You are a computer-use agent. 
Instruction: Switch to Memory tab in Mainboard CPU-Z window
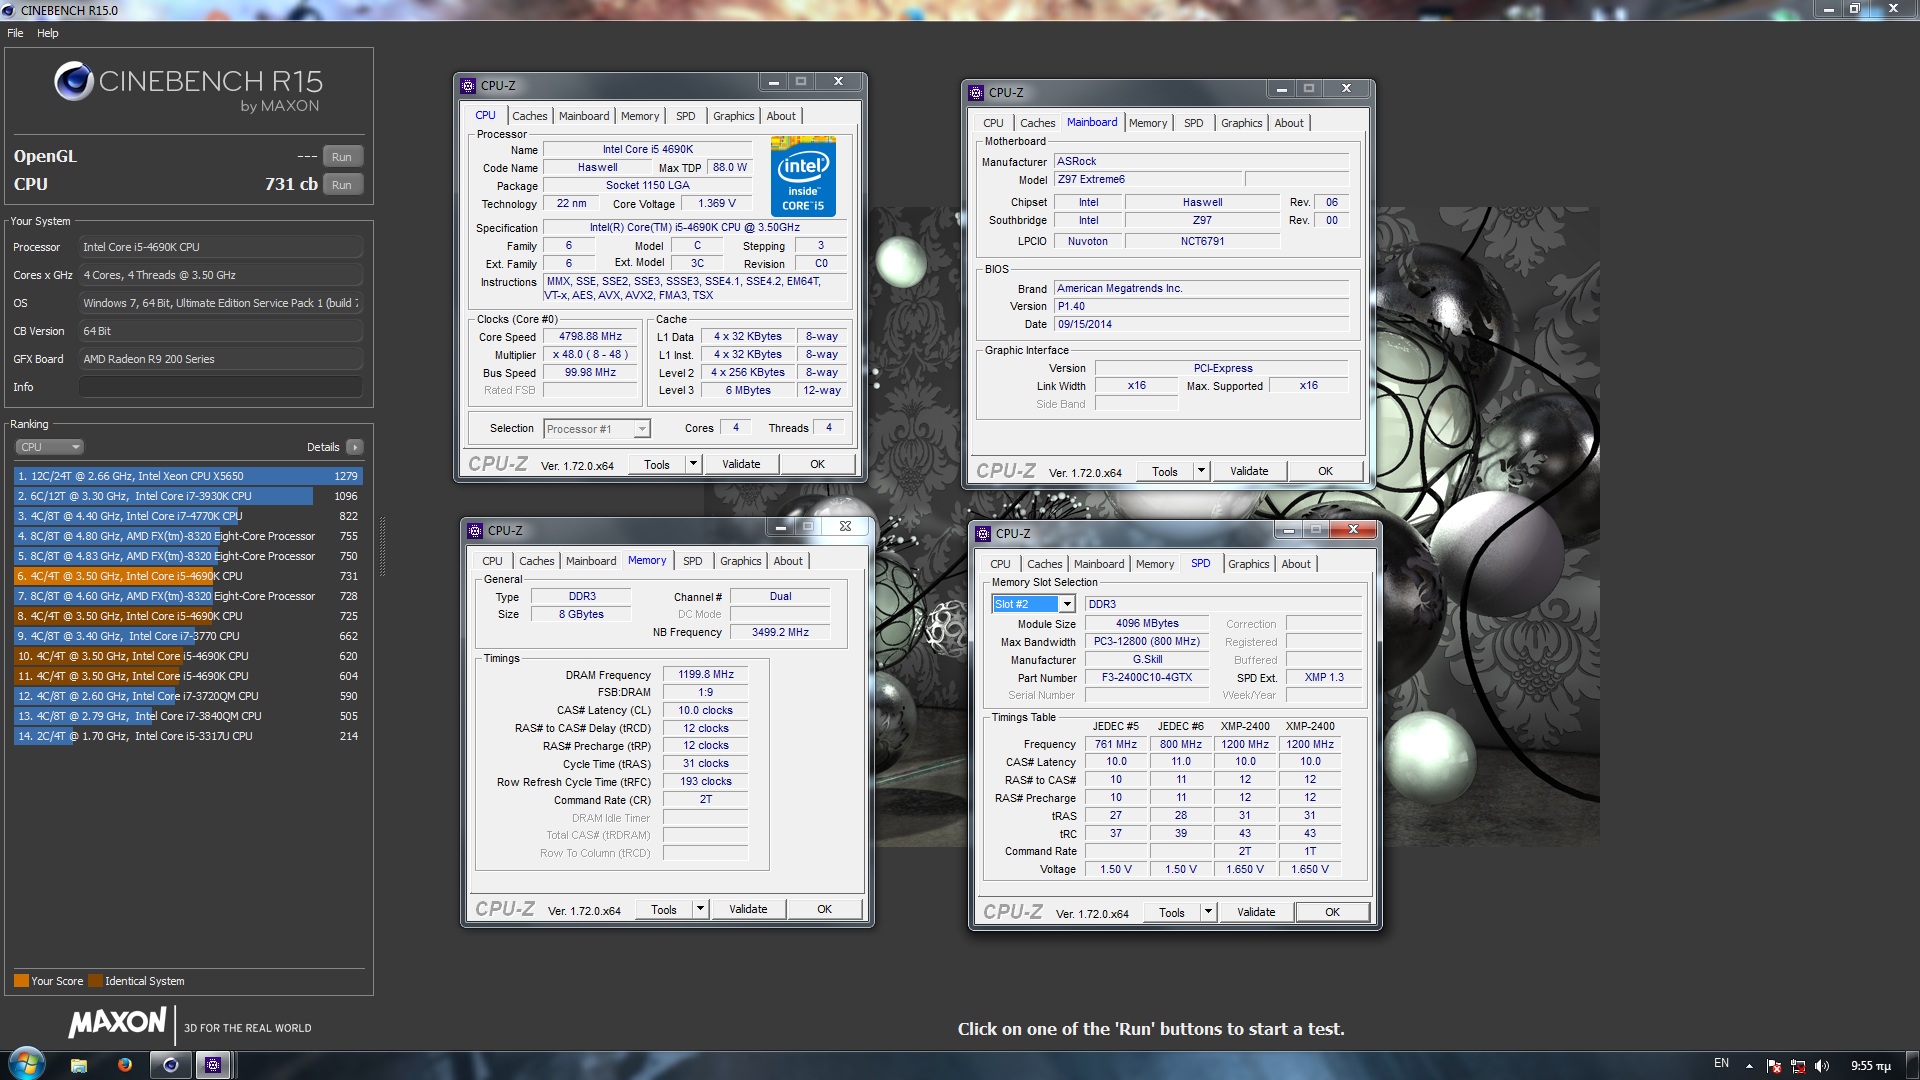pyautogui.click(x=1148, y=123)
